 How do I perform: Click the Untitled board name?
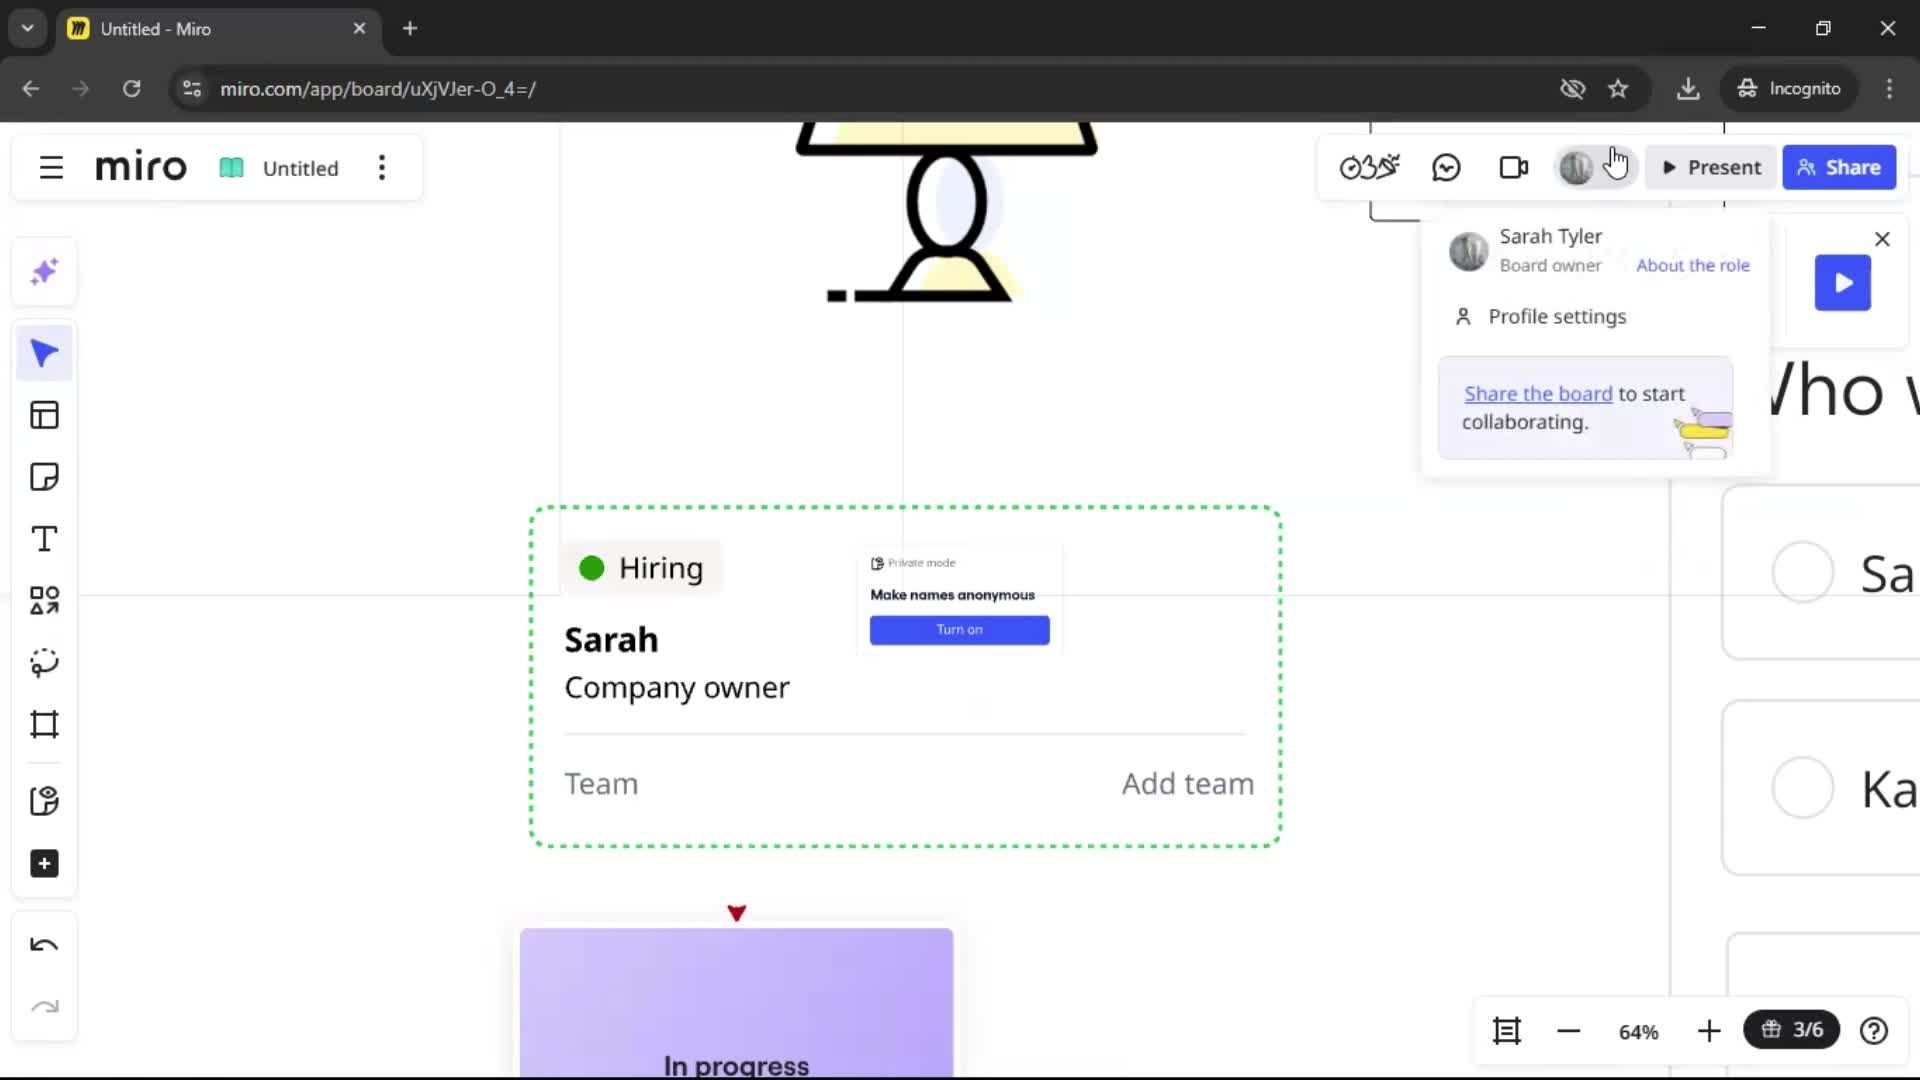point(300,168)
